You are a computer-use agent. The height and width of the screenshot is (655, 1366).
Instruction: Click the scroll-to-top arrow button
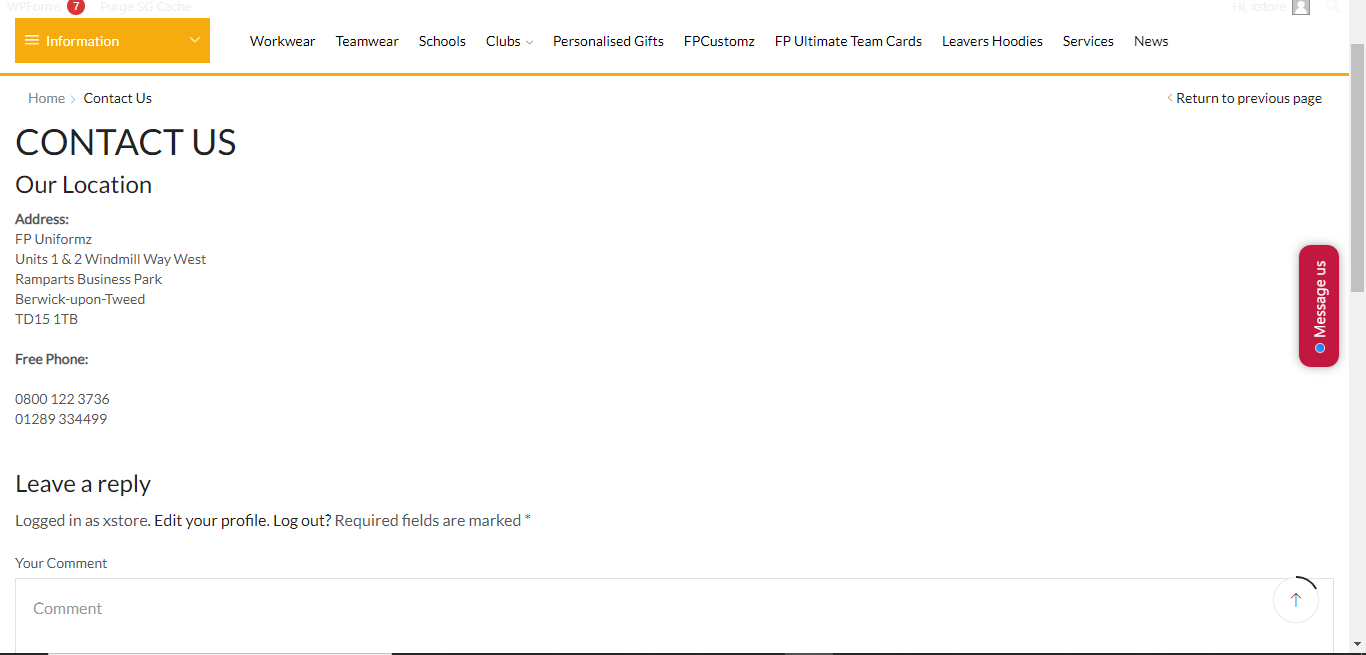pos(1296,600)
